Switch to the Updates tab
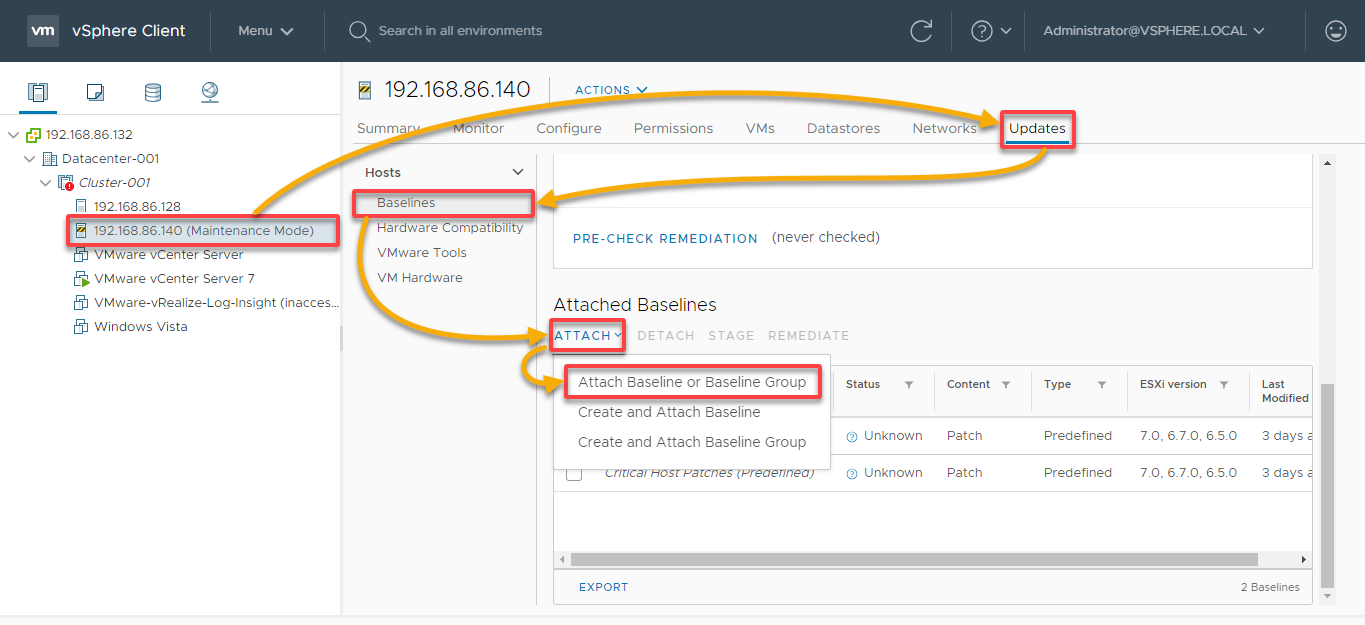Screen dimensions: 1365x625 1037,128
